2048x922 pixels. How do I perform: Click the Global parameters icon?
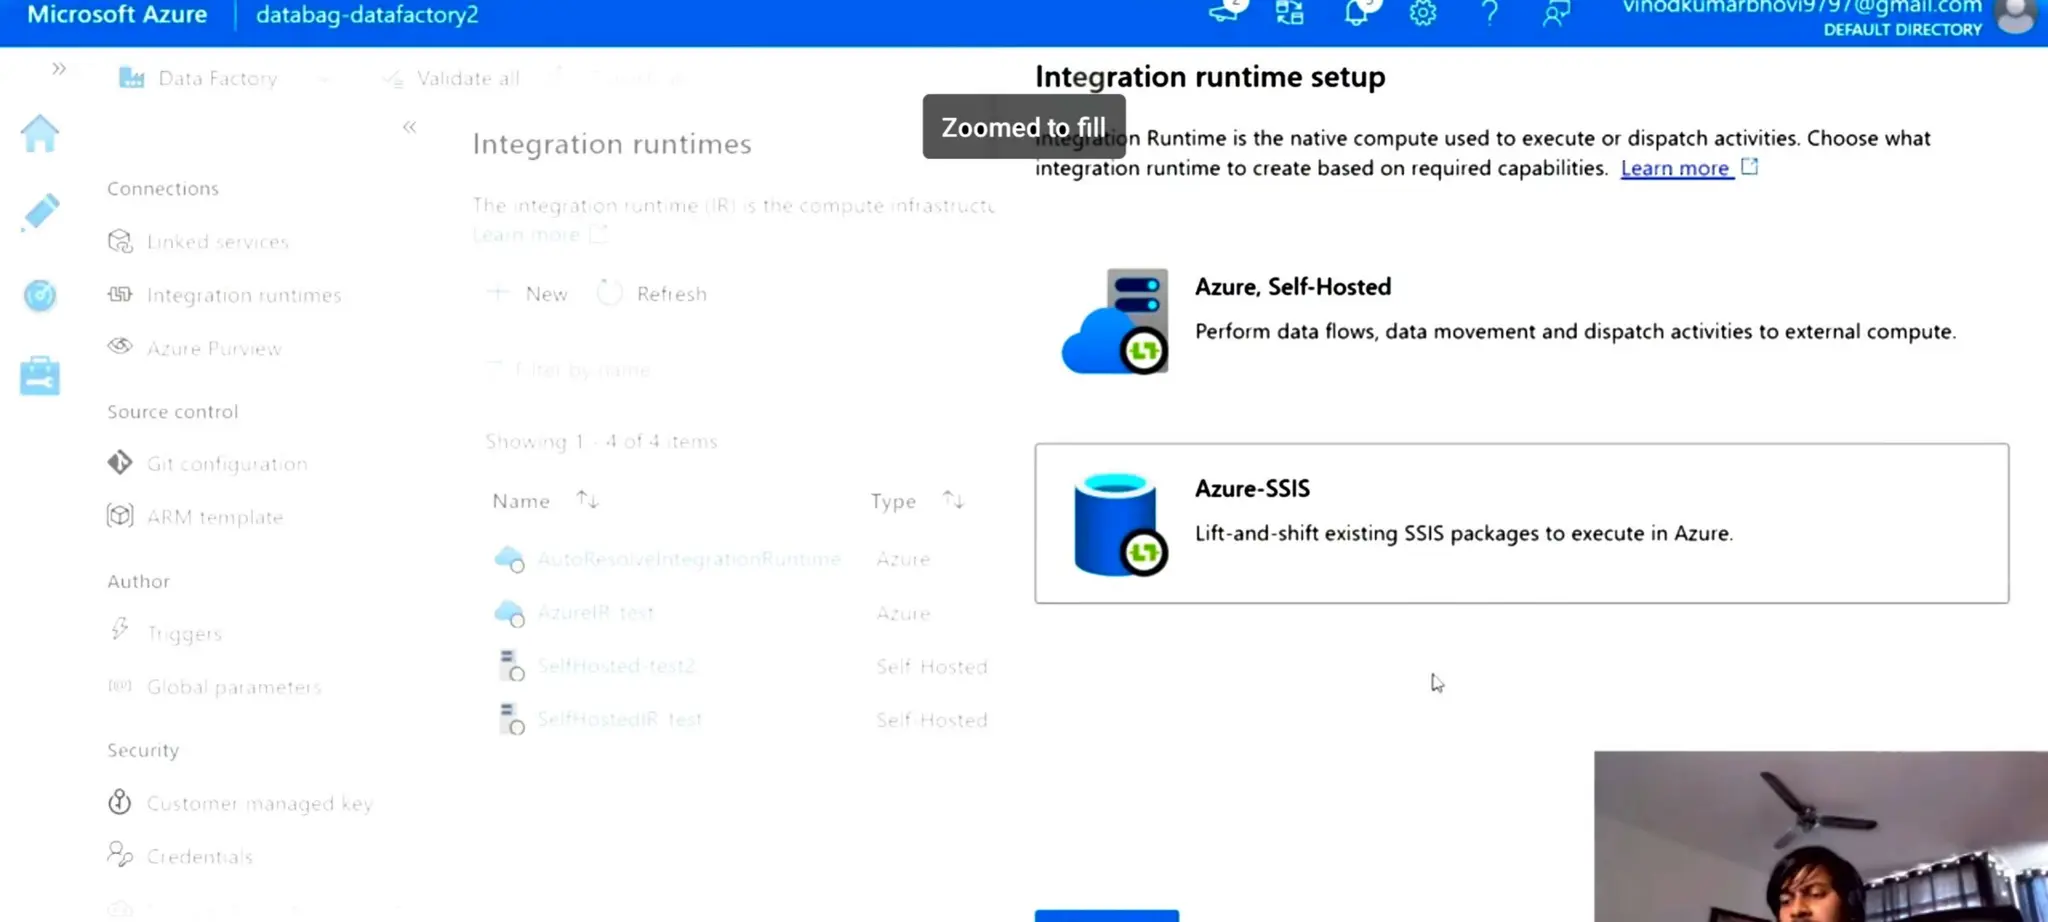[x=120, y=685]
